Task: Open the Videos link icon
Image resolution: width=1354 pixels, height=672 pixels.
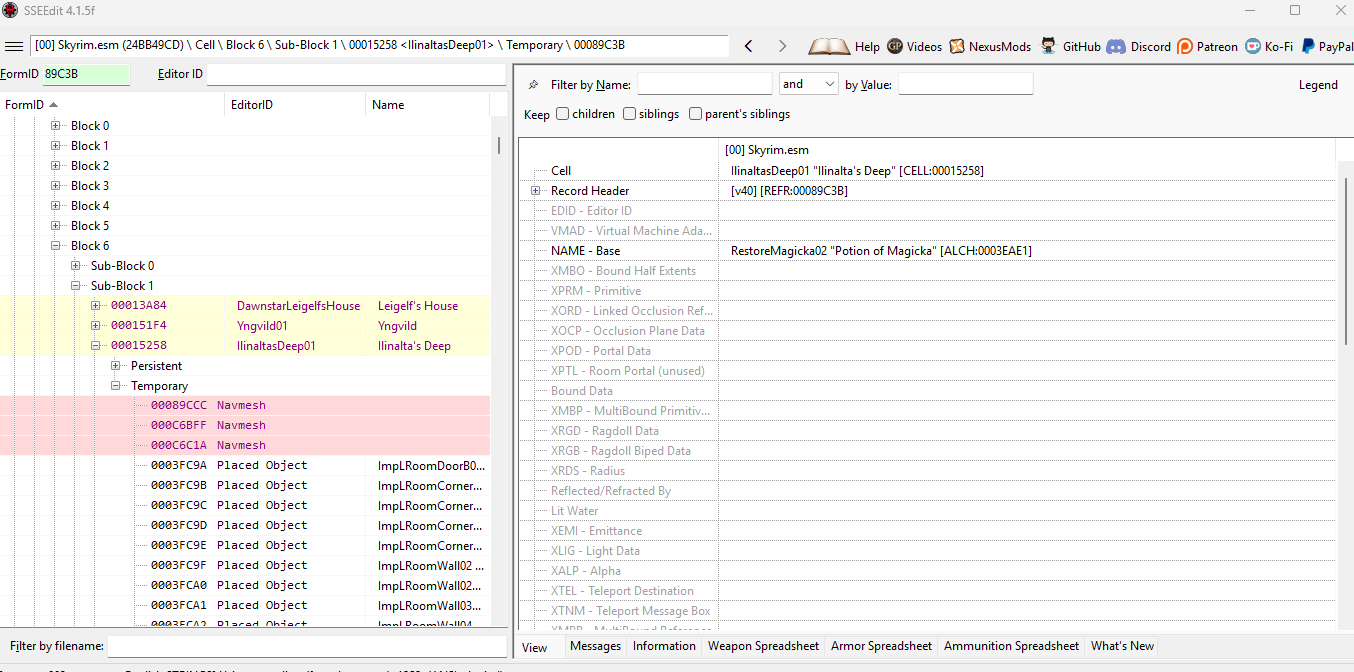Action: [895, 47]
